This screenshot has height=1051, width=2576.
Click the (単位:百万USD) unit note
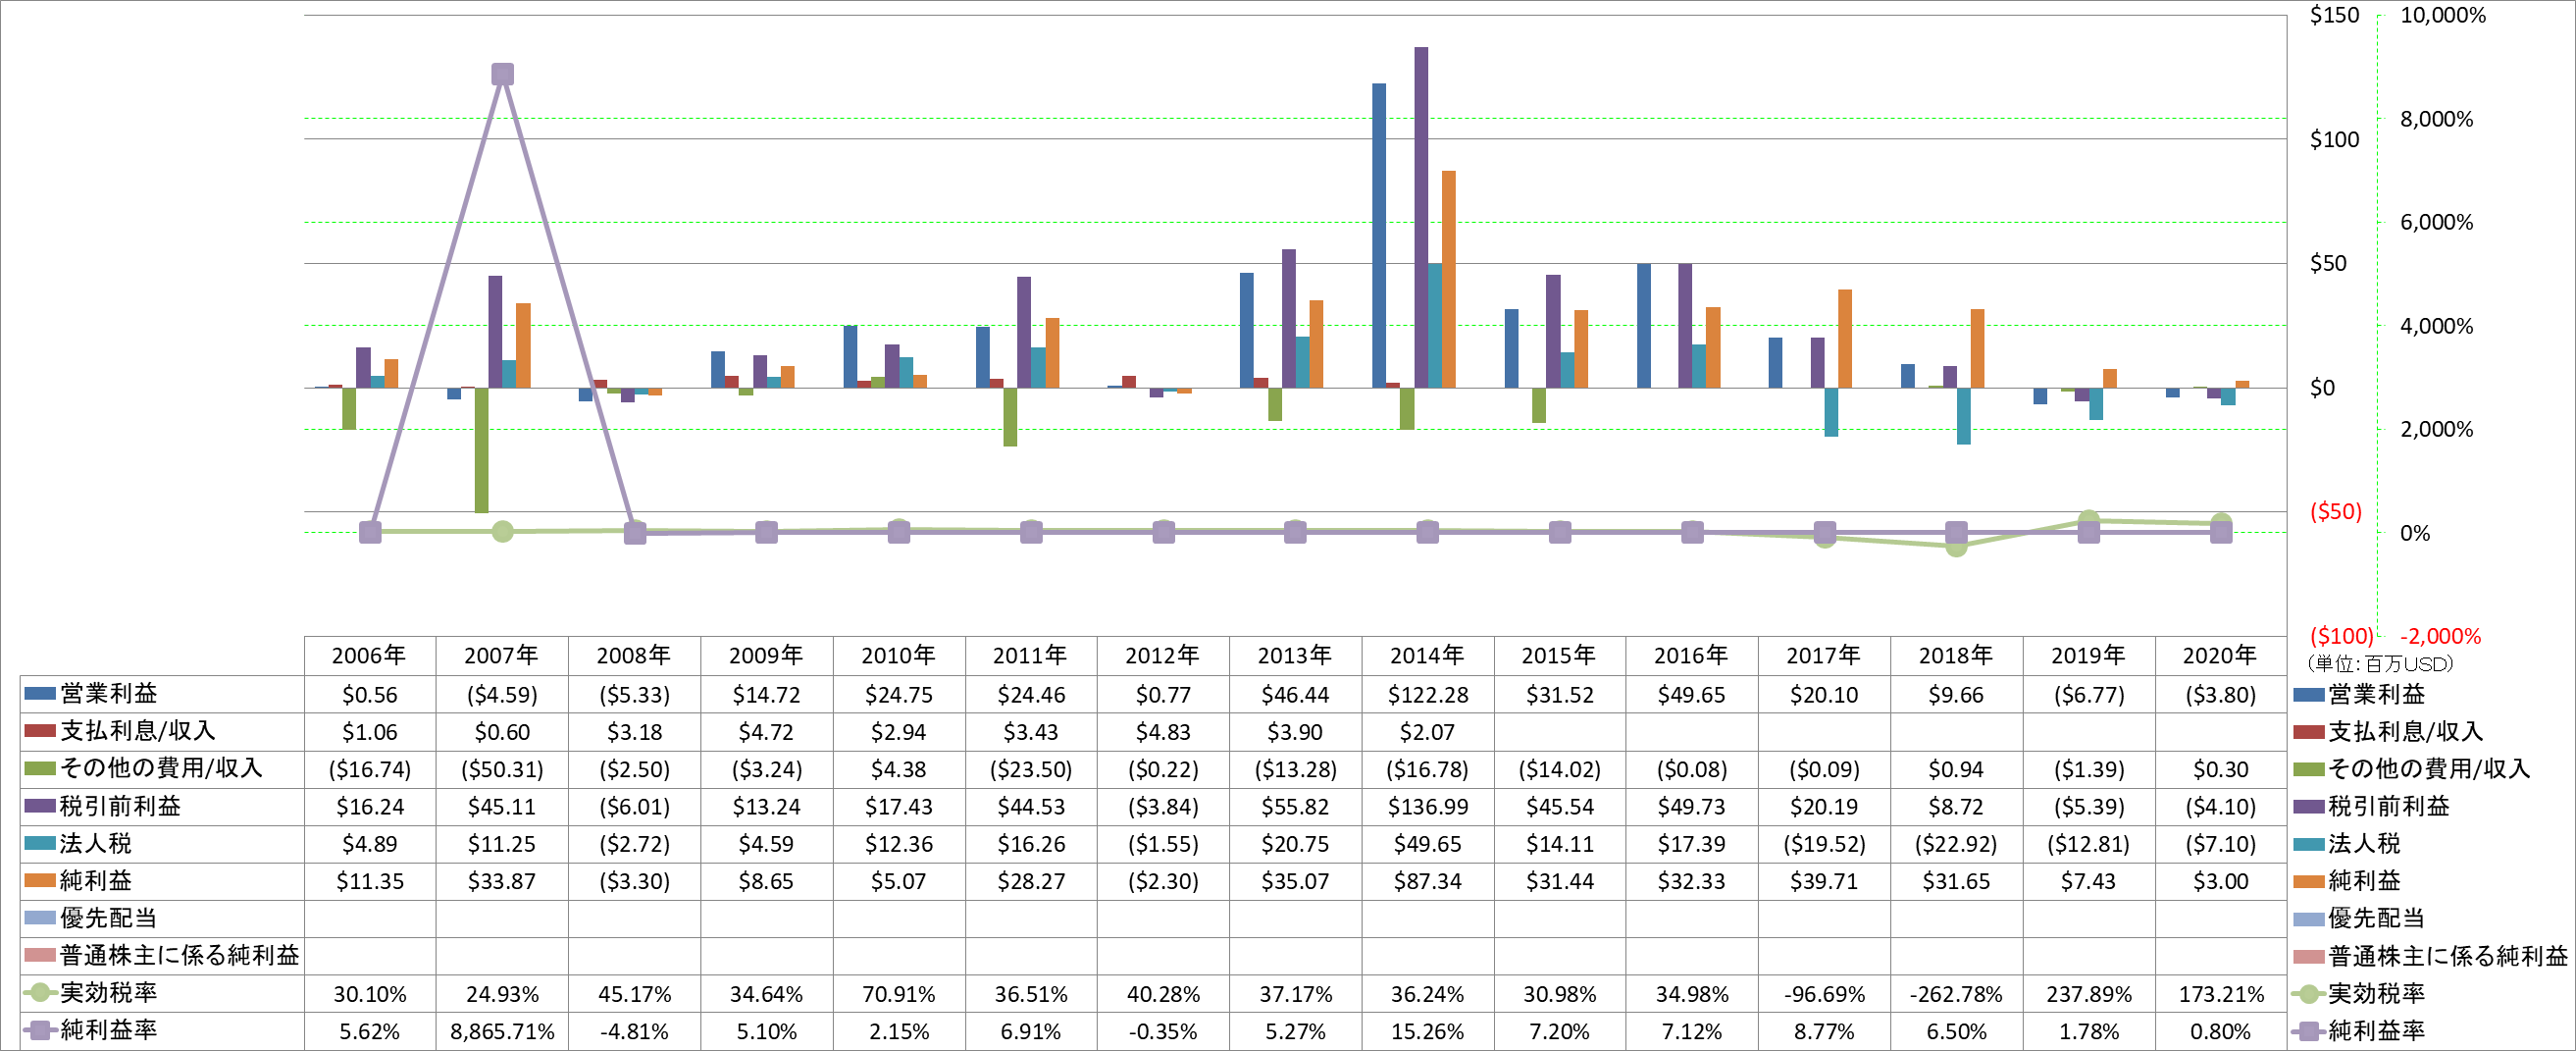click(x=2380, y=664)
